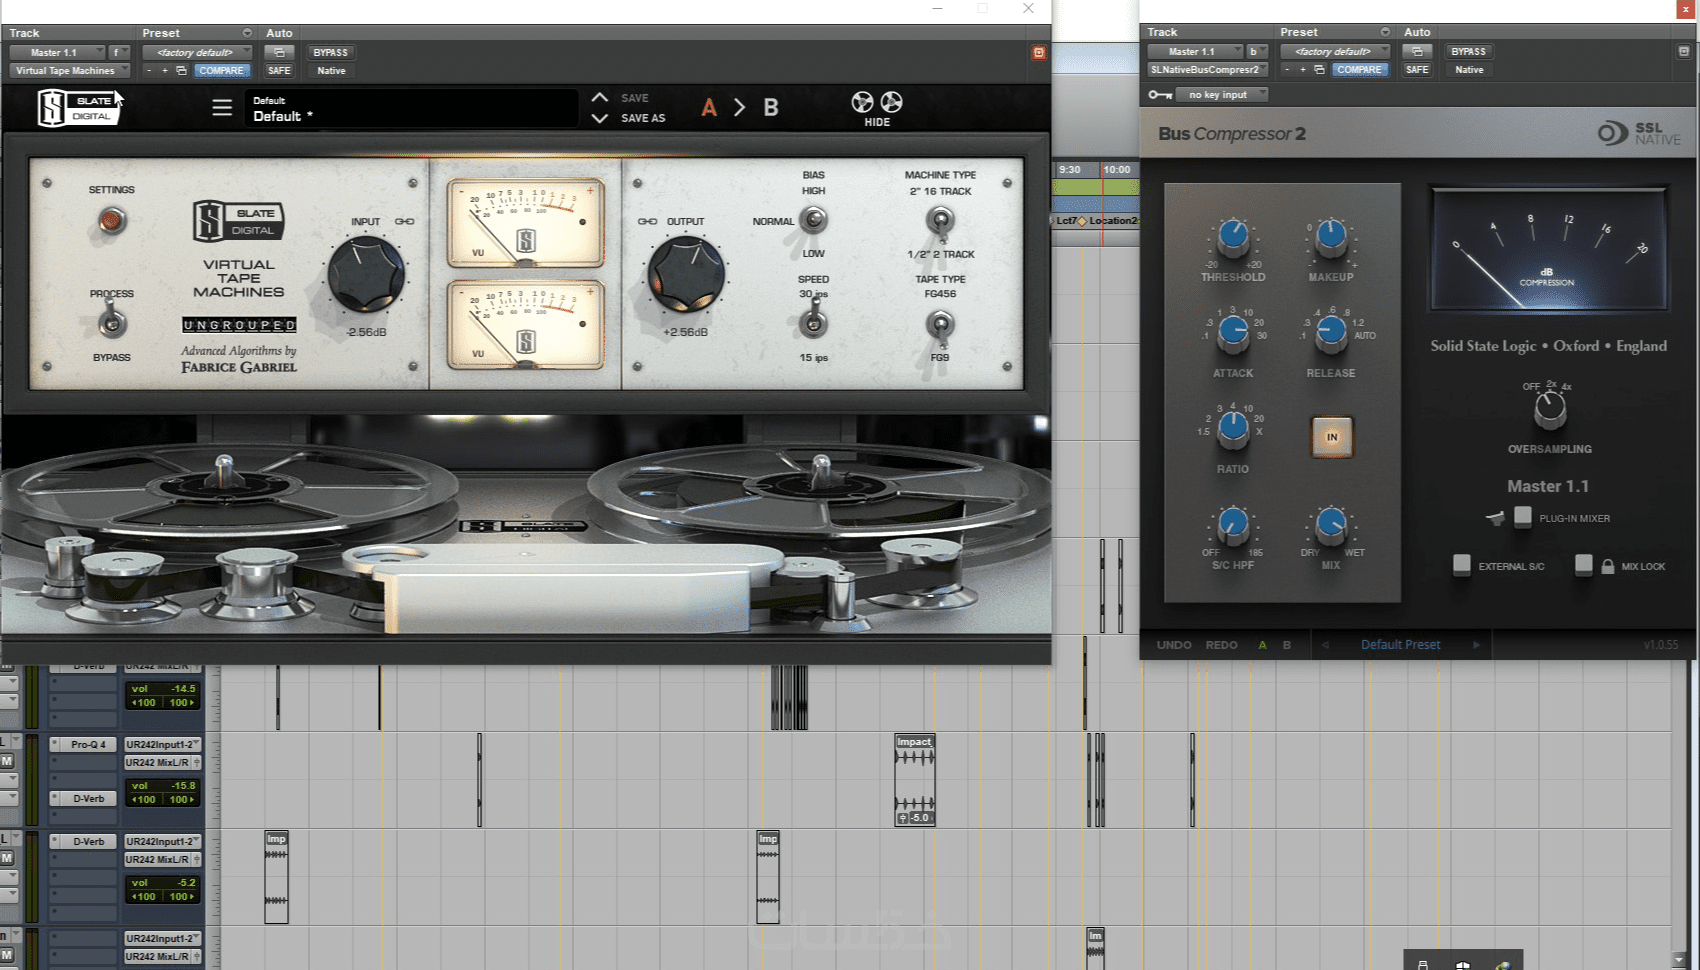The height and width of the screenshot is (970, 1700).
Task: Open UR242Input1-2 input selector on Pro-Q 4 track
Action: (x=162, y=745)
